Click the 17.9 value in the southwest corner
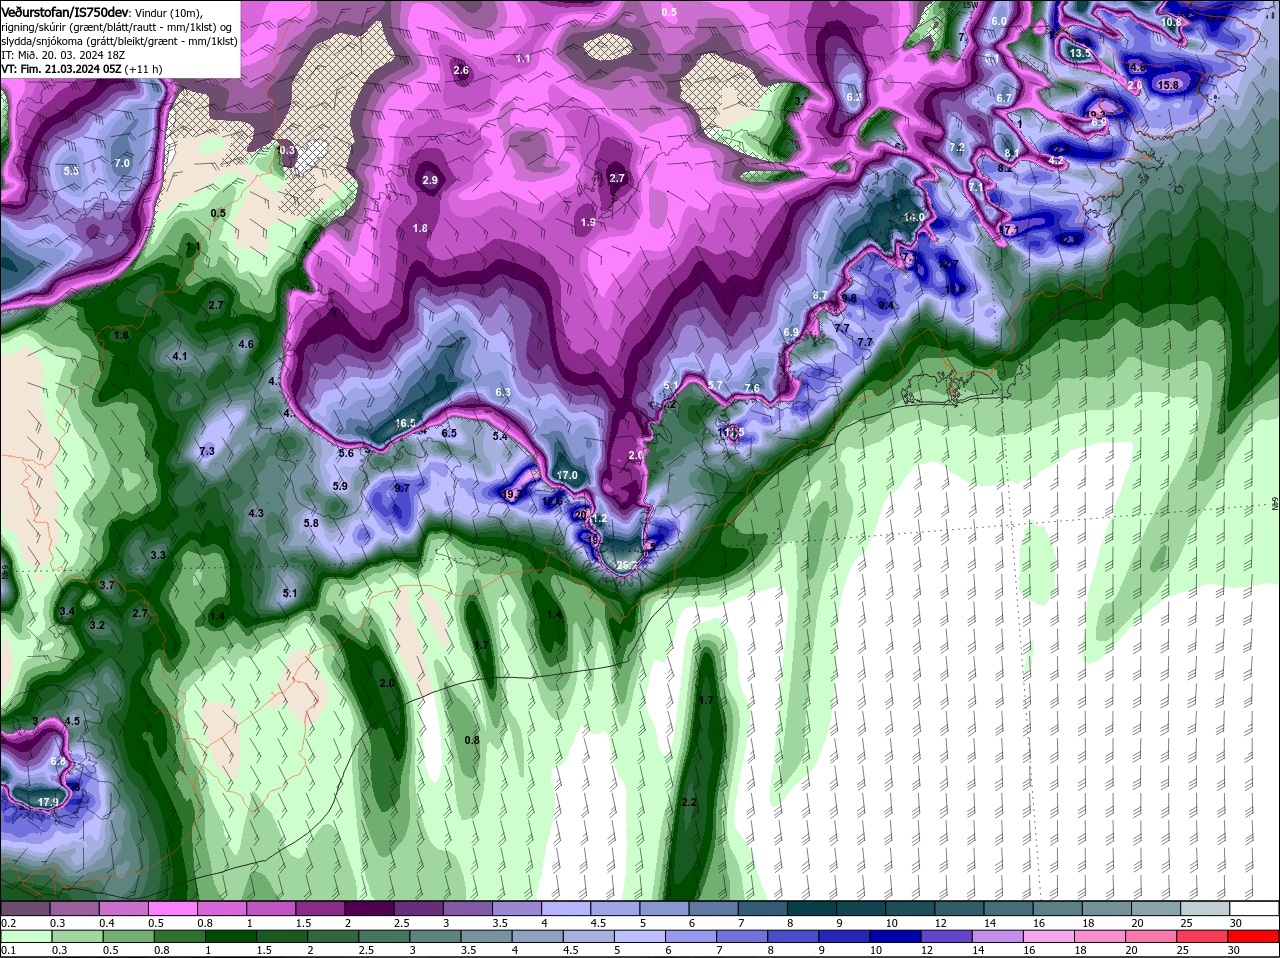 48,802
